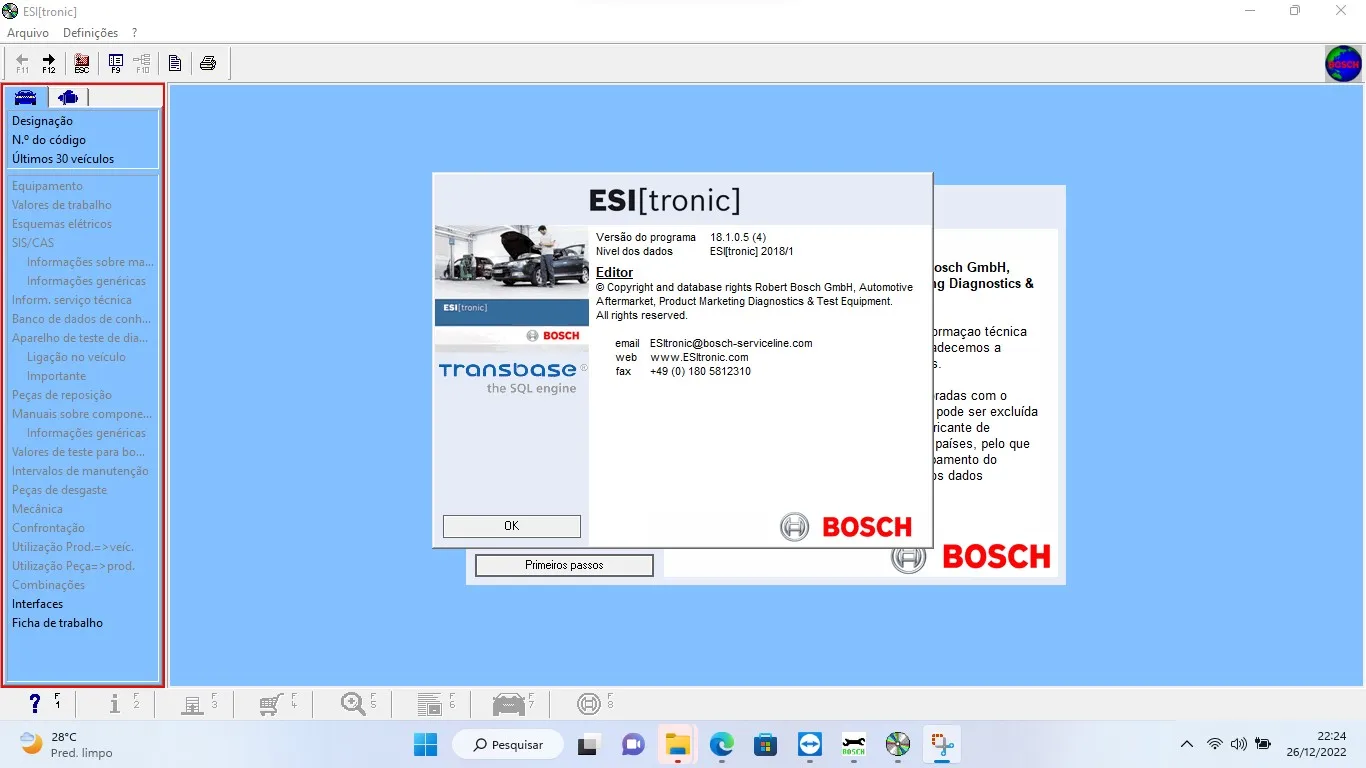Click Peças de desgaste sidebar entry
The height and width of the screenshot is (768, 1366).
[59, 490]
